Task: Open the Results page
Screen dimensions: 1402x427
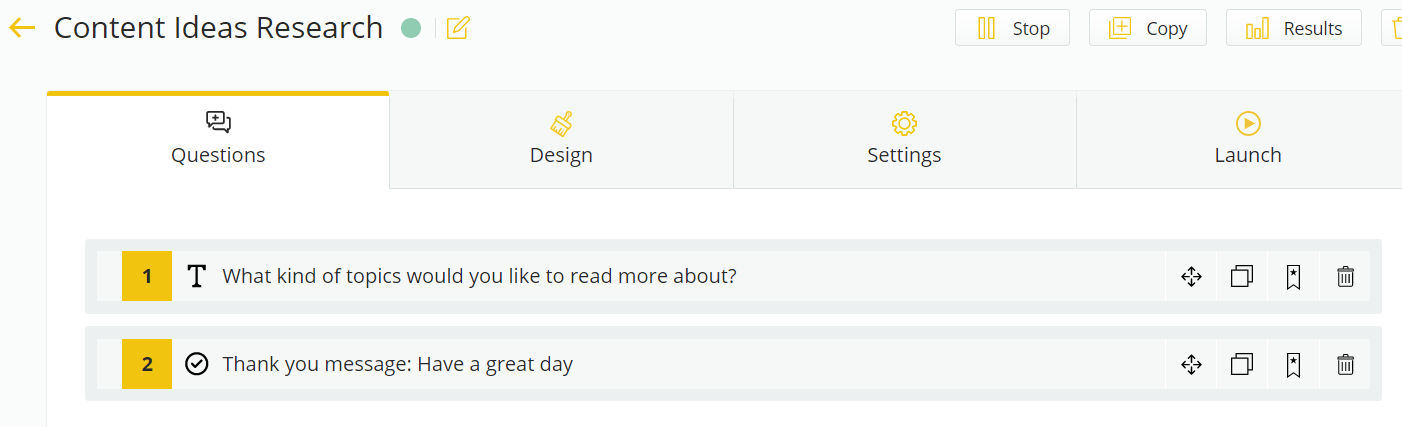Action: pos(1293,28)
